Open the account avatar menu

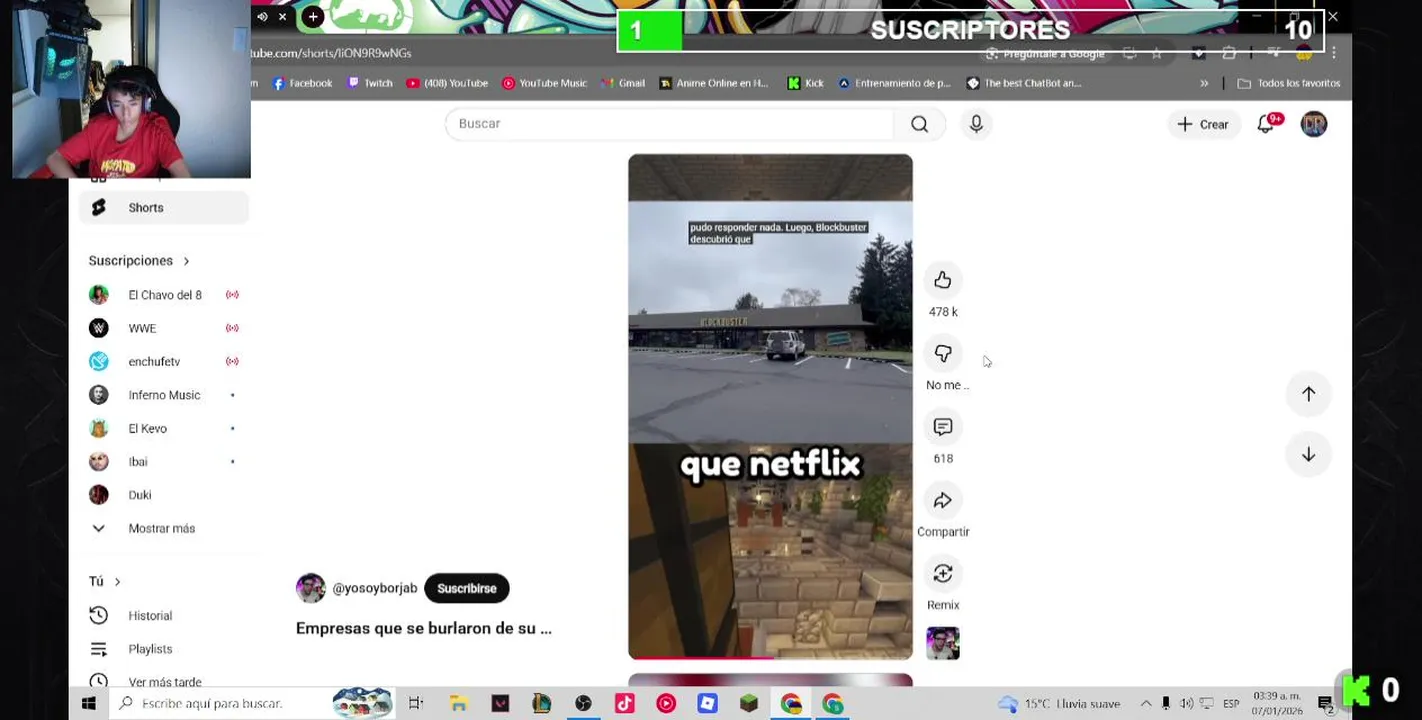coord(1313,124)
